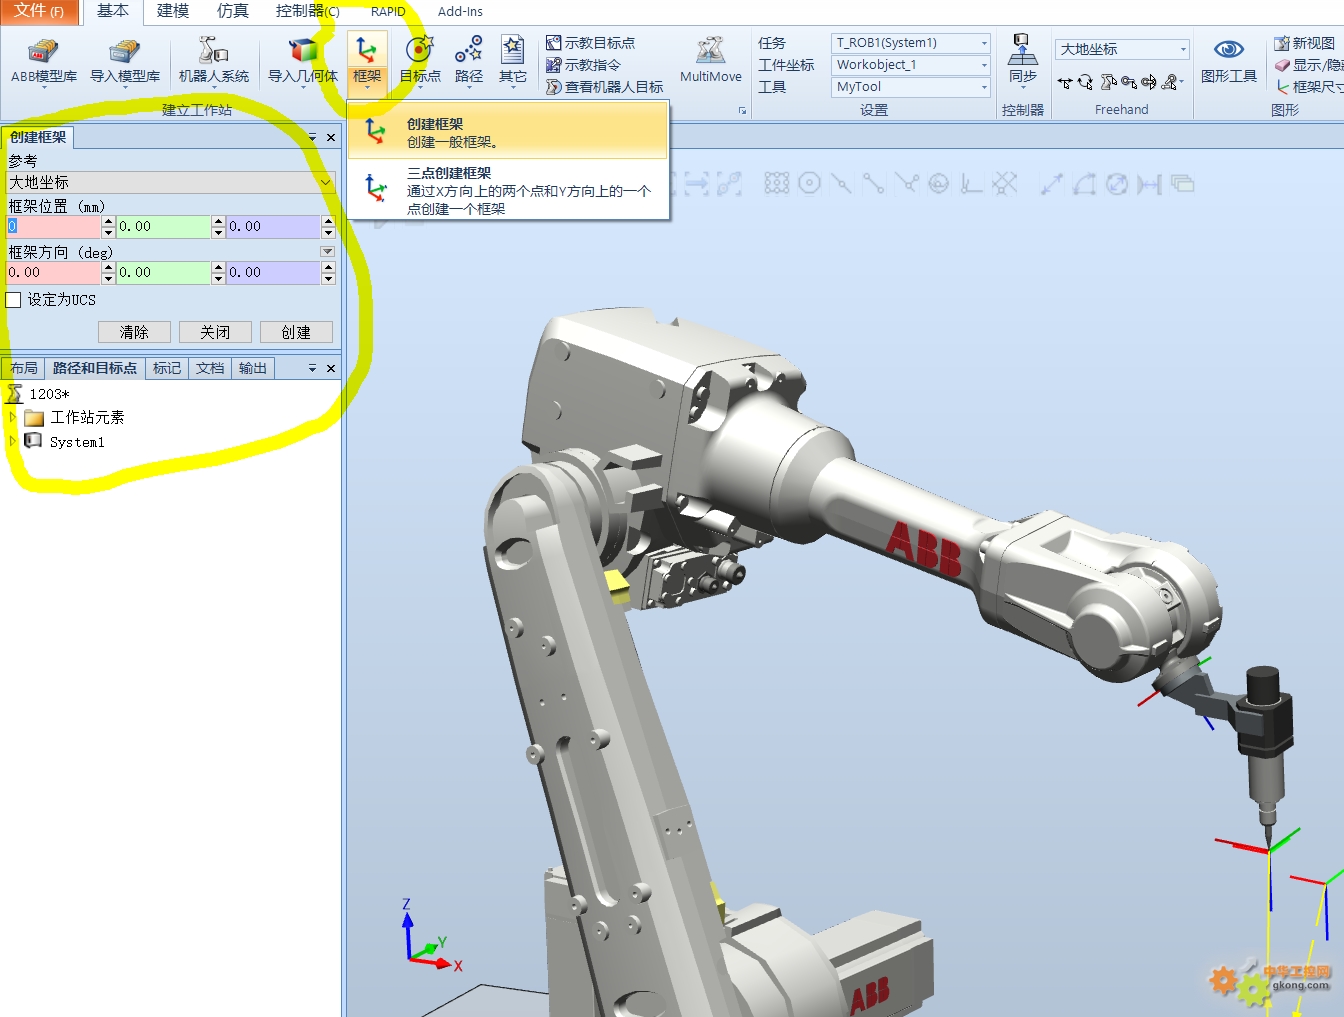Image resolution: width=1344 pixels, height=1017 pixels.
Task: Select the Freehand MultiRobot Jog tool
Action: [1171, 83]
